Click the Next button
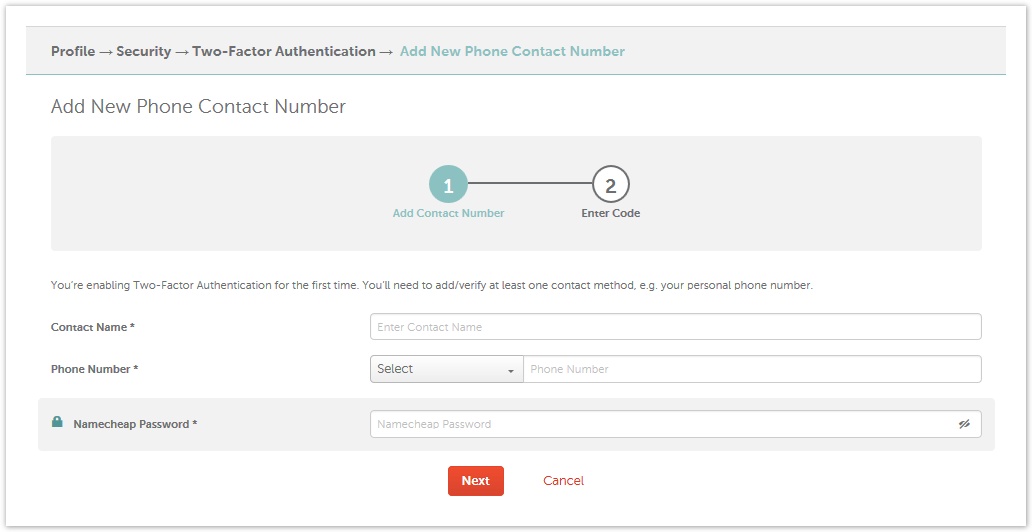Viewport: 1032px width, 532px height. click(x=476, y=481)
